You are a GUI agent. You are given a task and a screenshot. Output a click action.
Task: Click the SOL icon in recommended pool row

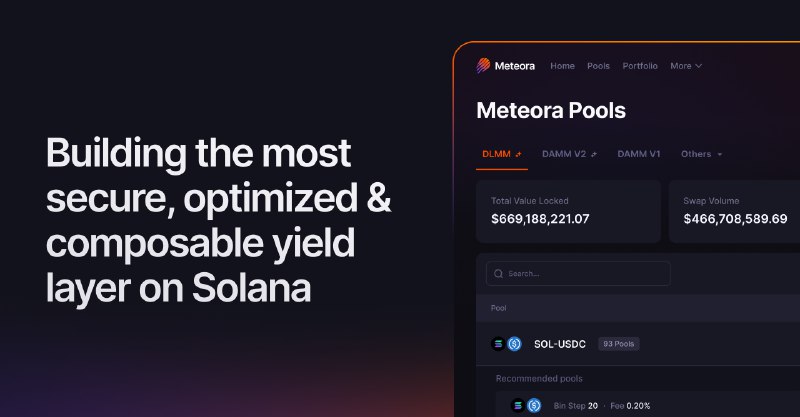(x=518, y=406)
